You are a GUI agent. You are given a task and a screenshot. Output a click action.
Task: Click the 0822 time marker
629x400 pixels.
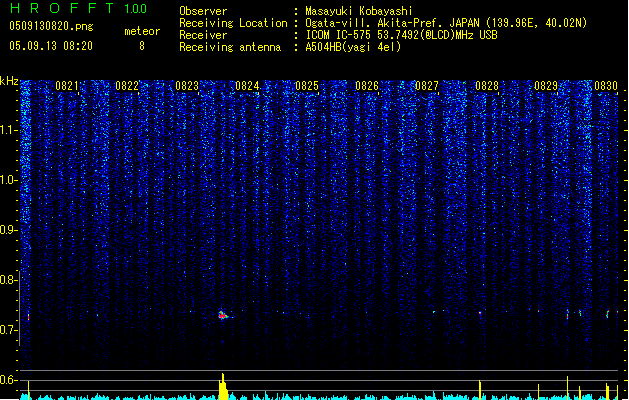127,86
